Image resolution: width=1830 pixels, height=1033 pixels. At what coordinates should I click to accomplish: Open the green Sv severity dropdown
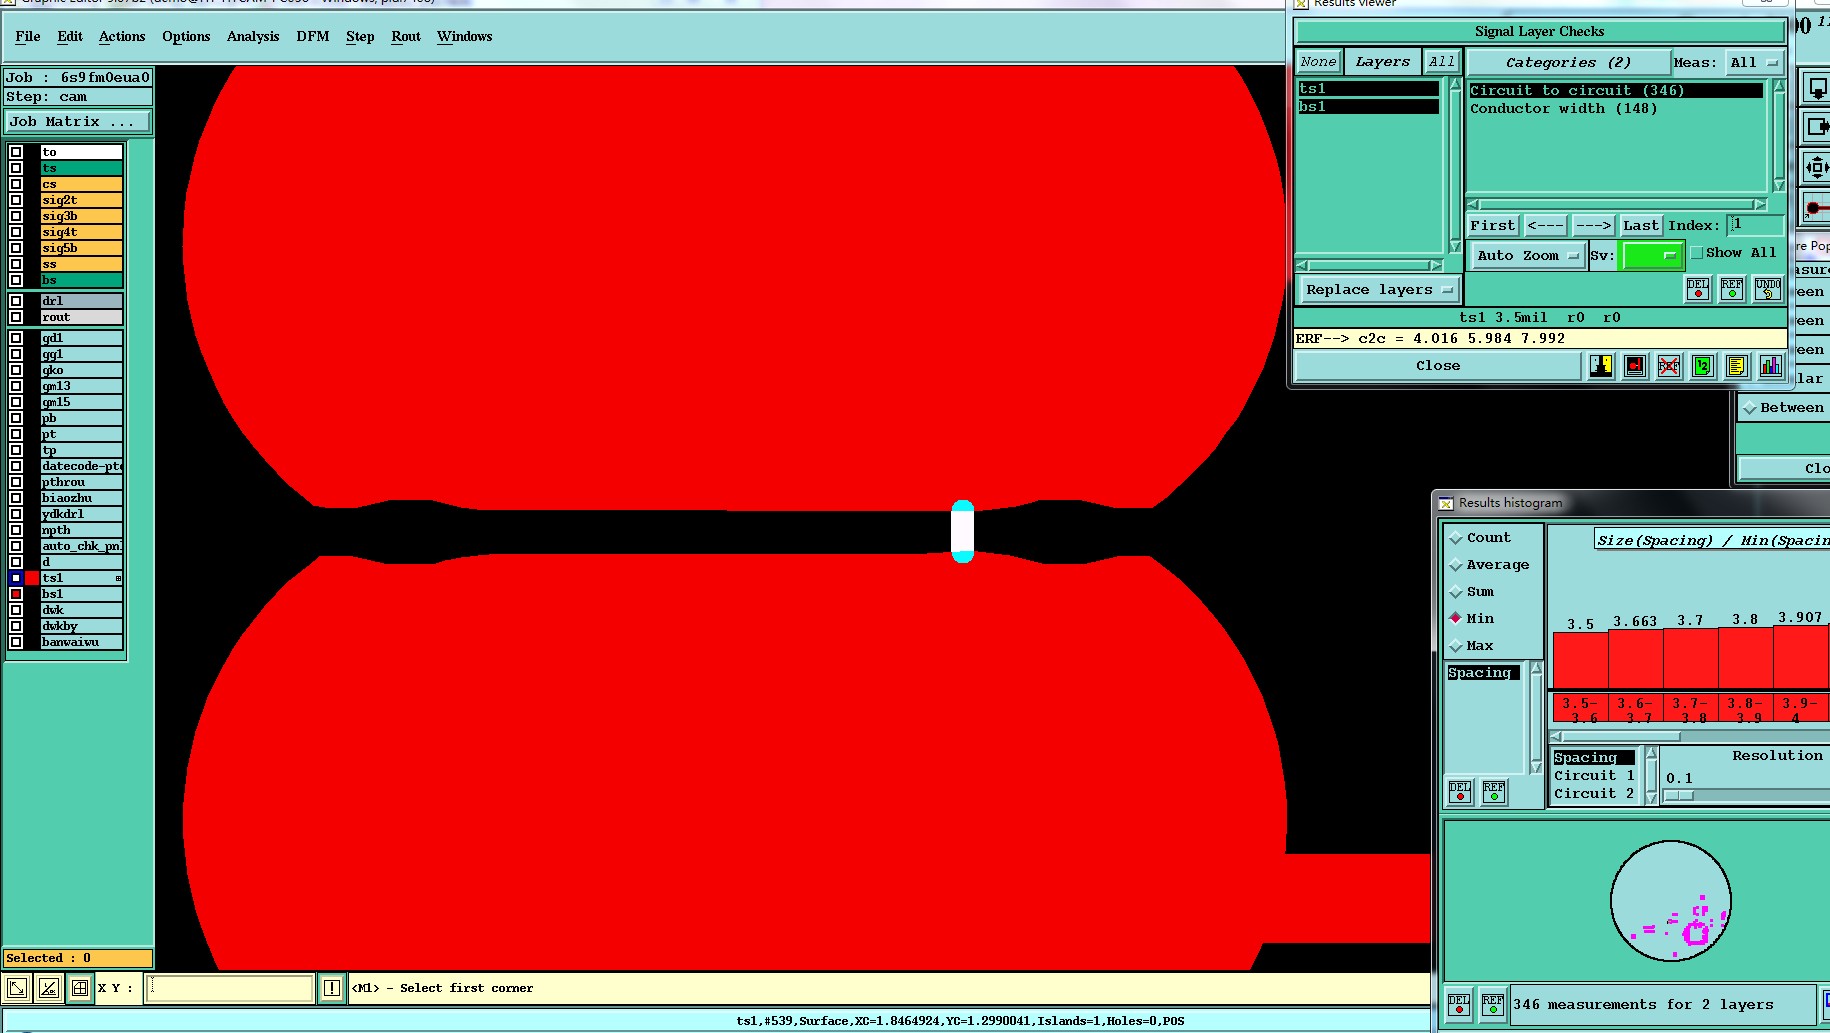pyautogui.click(x=1650, y=255)
